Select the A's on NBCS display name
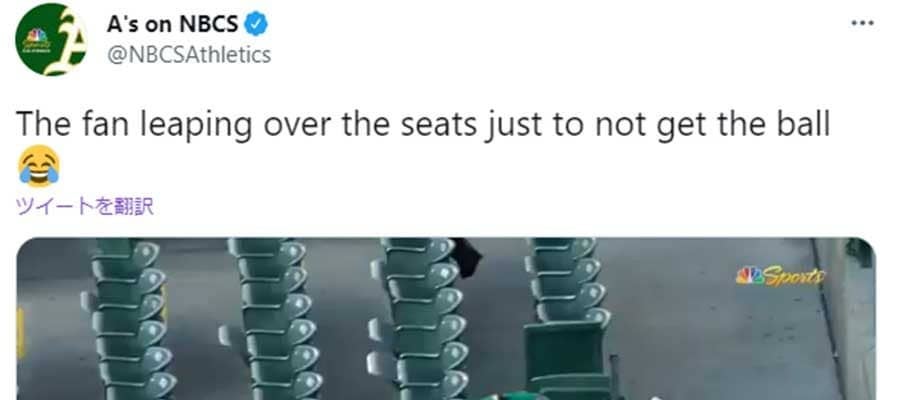This screenshot has width=900, height=400. (172, 24)
